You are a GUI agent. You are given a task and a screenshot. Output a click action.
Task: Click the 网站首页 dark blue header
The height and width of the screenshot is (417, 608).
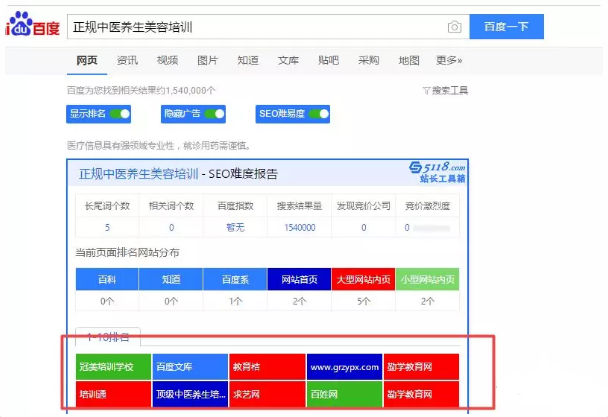[x=299, y=279]
